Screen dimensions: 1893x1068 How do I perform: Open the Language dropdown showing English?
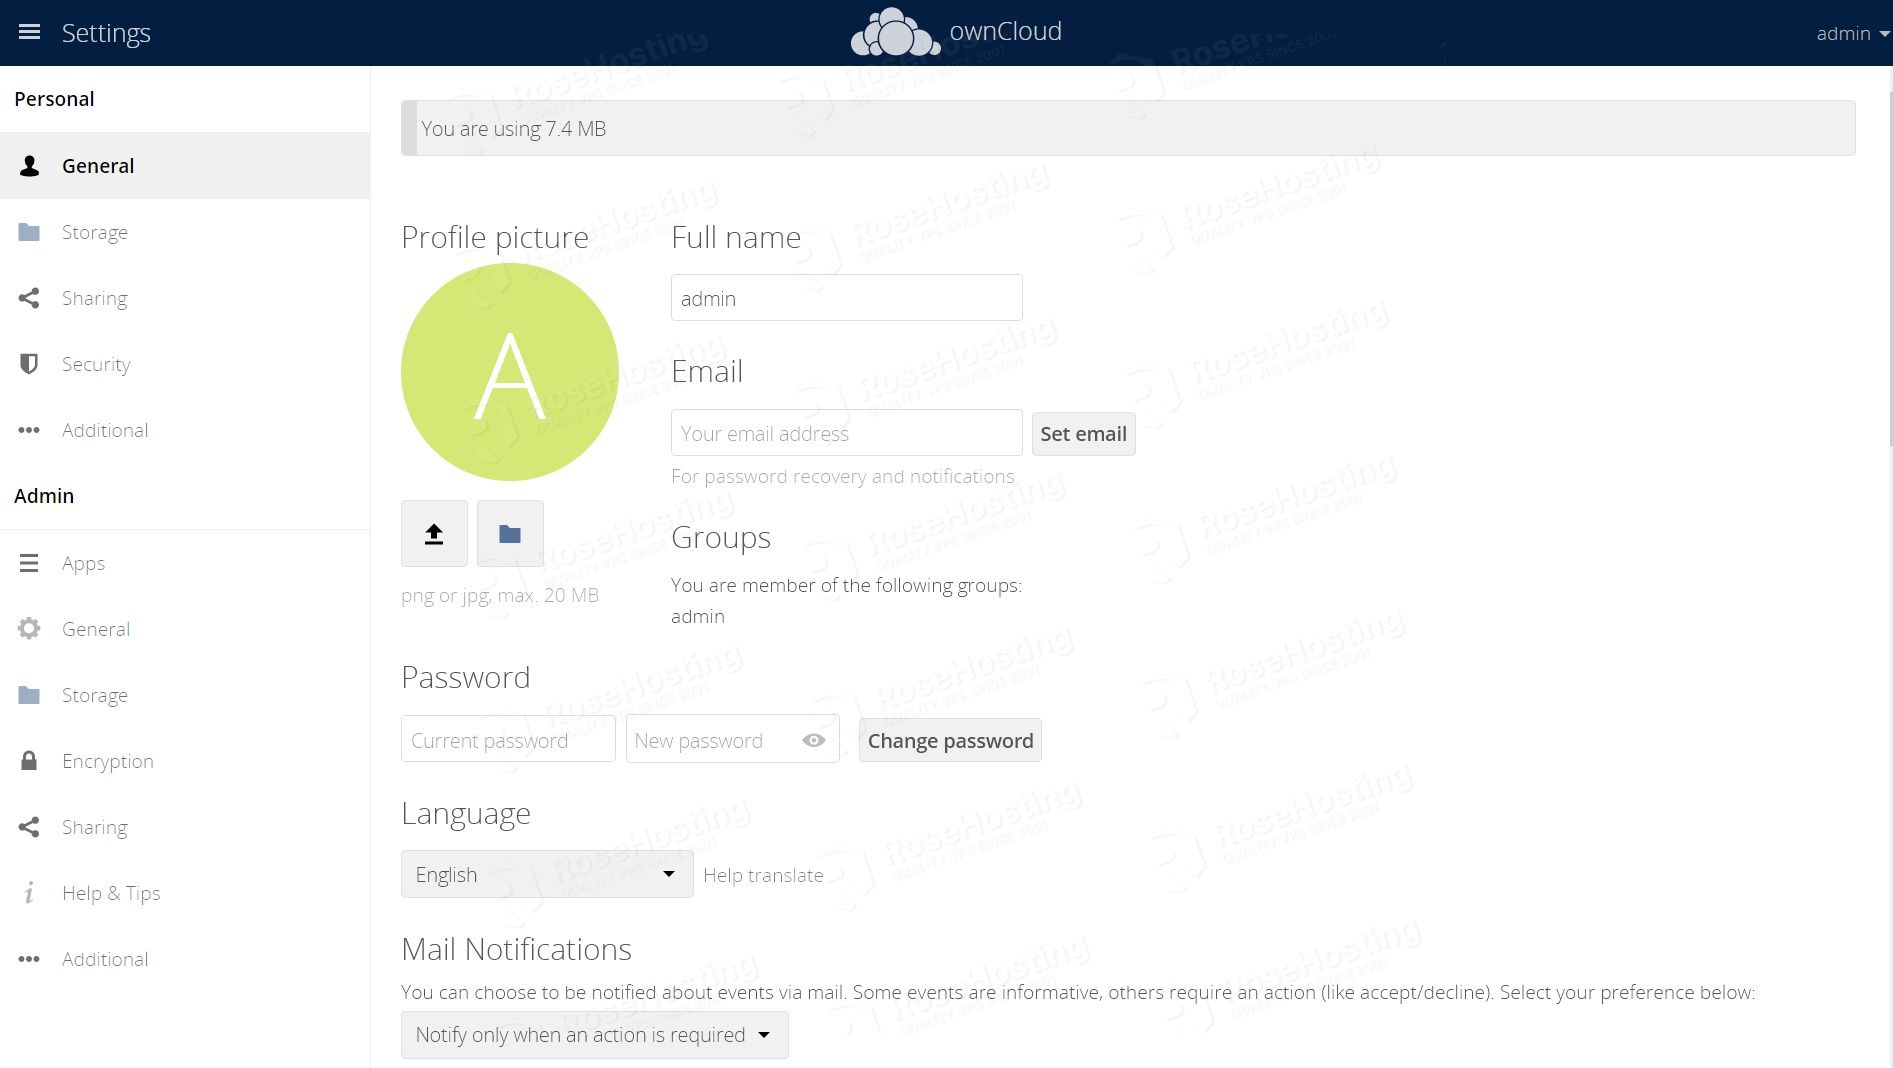546,873
